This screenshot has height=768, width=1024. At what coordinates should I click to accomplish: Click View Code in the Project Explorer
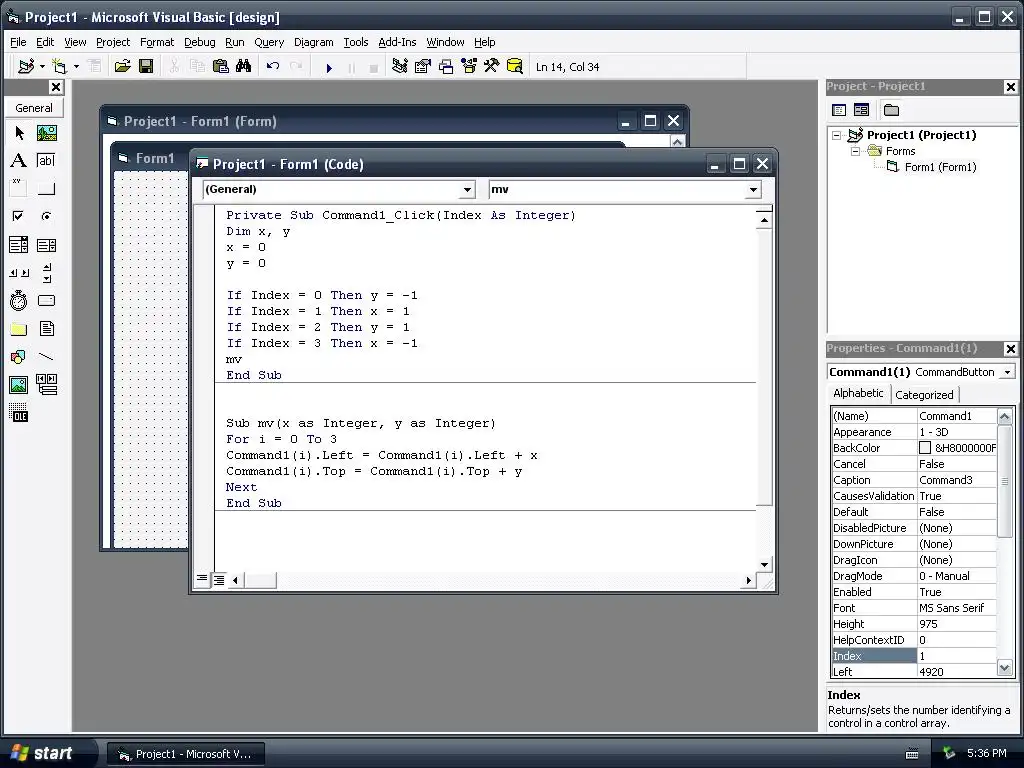(839, 110)
